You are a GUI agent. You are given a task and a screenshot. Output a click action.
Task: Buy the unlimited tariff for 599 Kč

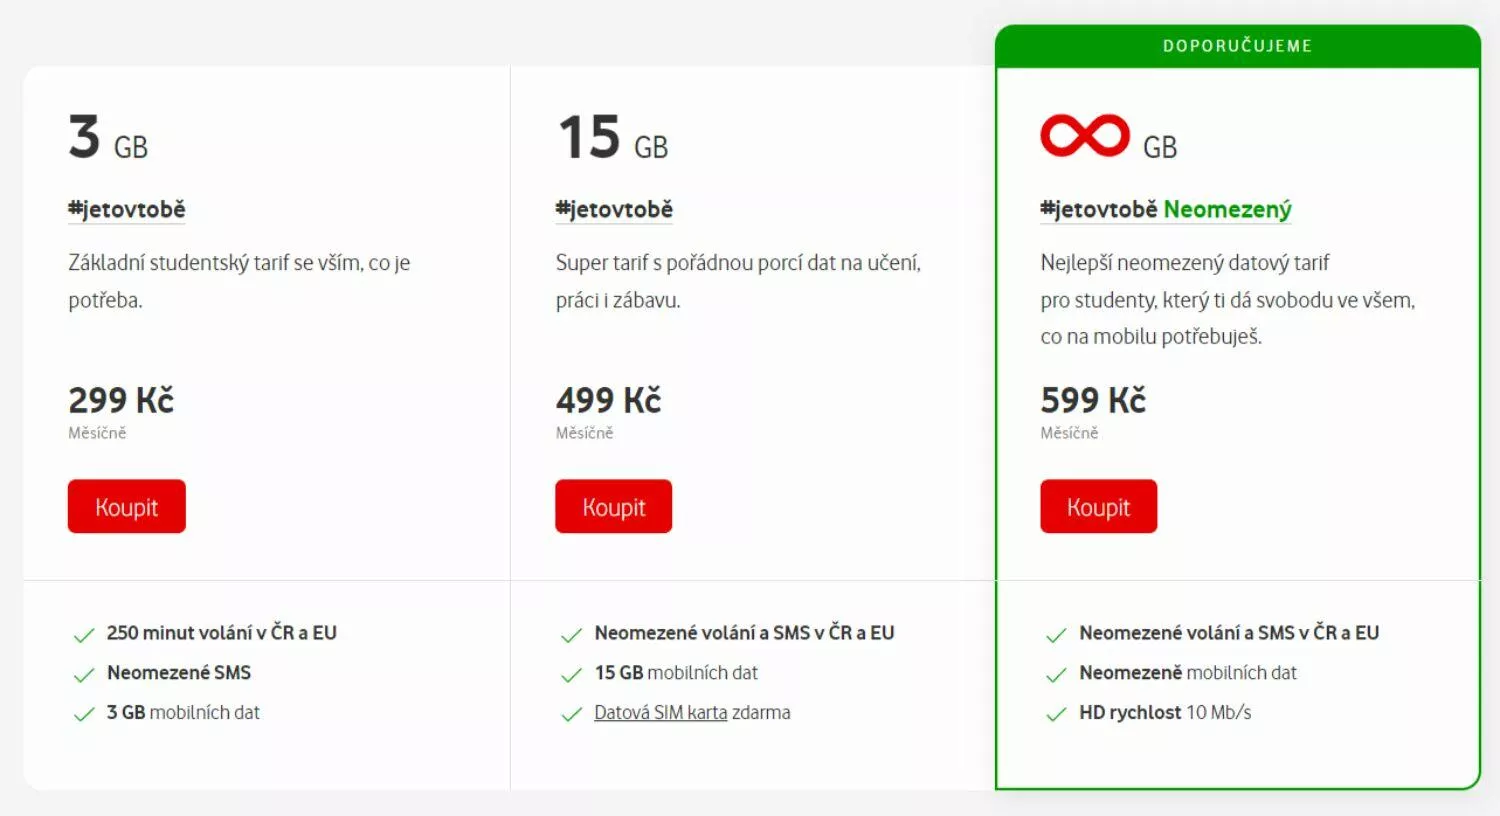(1099, 506)
